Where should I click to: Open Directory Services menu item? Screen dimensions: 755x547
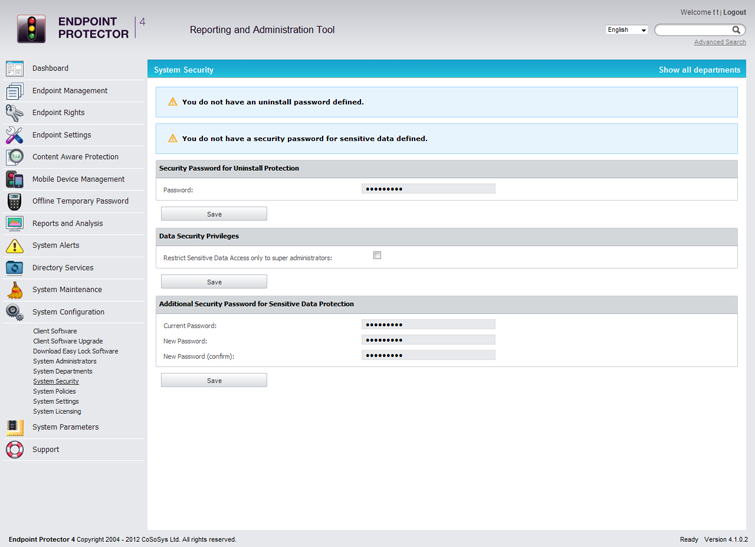[x=63, y=268]
